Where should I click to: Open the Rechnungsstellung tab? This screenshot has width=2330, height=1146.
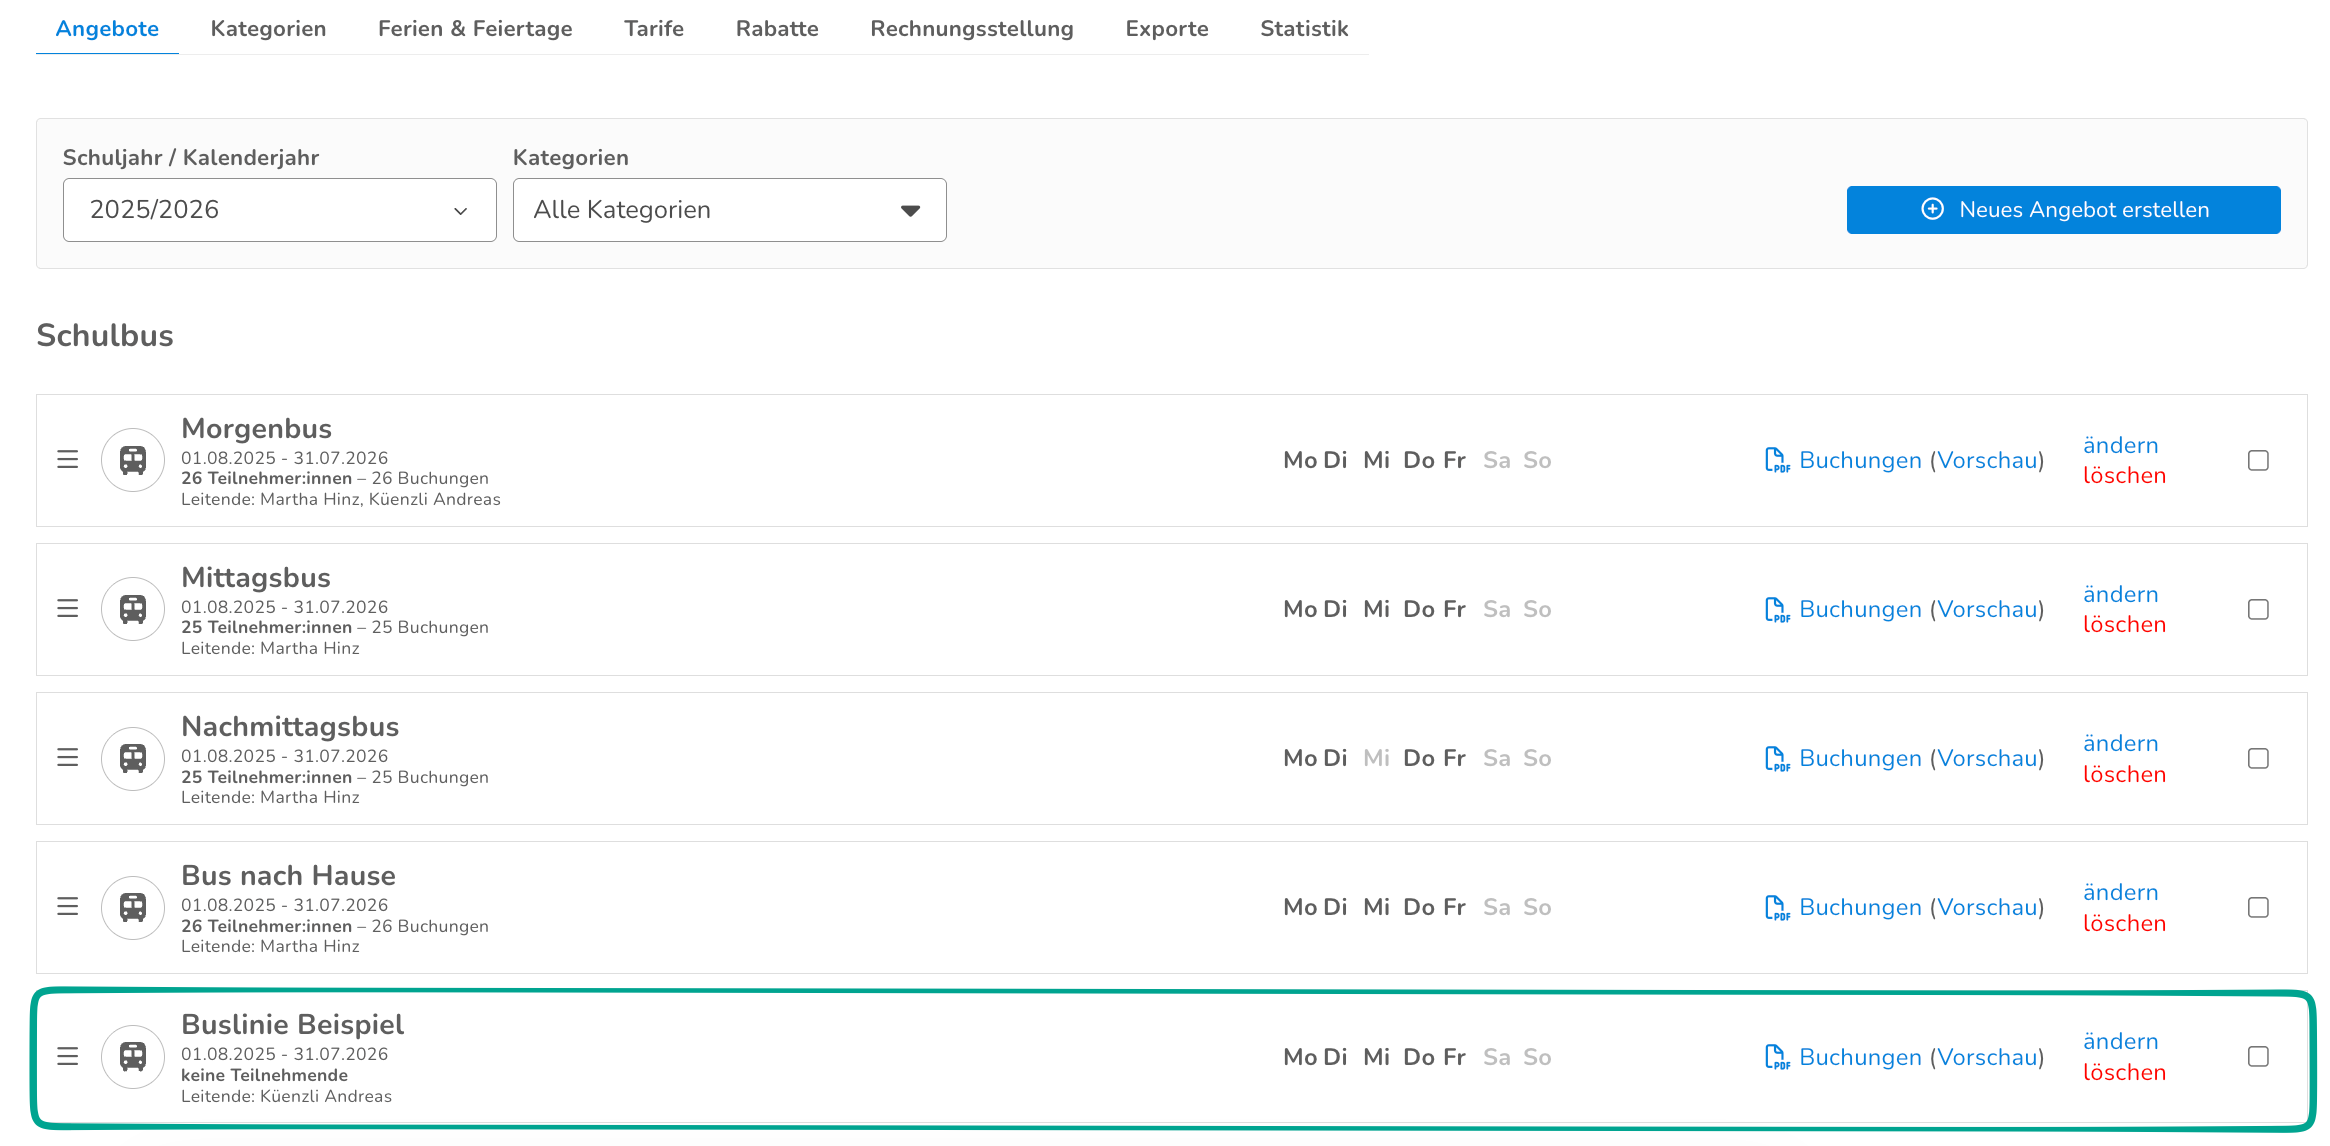pyautogui.click(x=971, y=29)
